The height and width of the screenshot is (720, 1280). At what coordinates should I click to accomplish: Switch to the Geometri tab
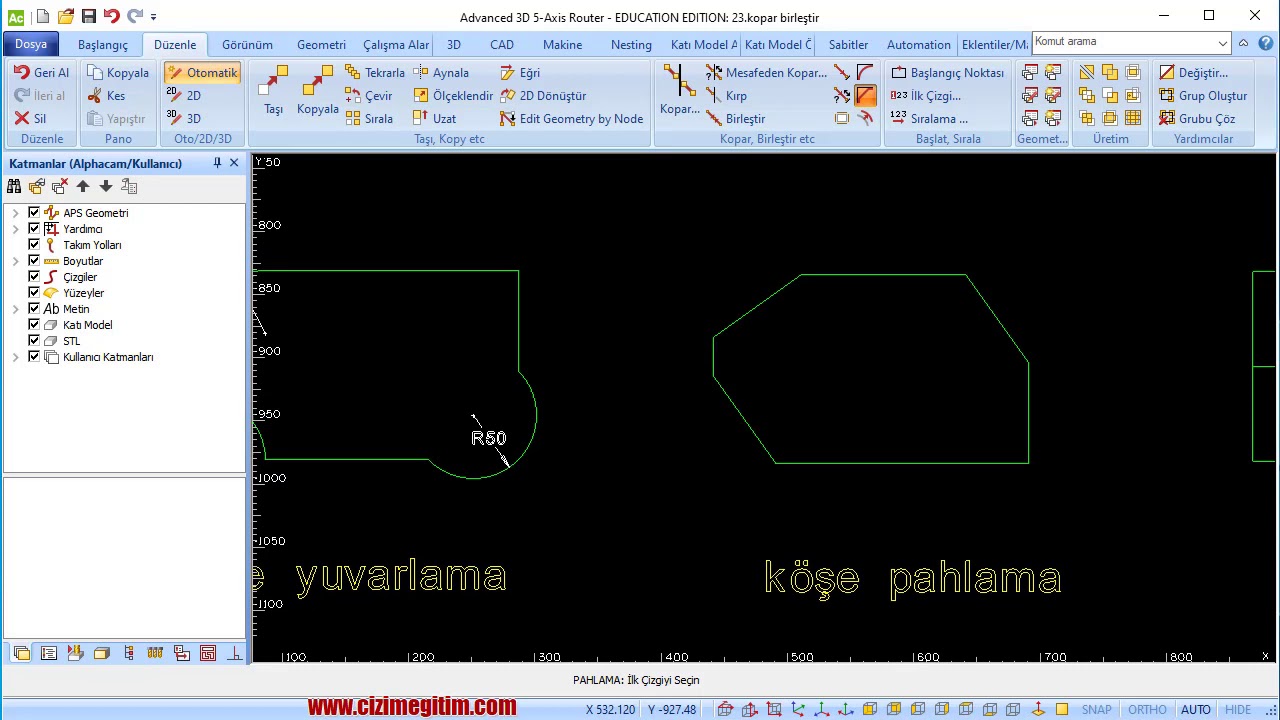pyautogui.click(x=321, y=44)
